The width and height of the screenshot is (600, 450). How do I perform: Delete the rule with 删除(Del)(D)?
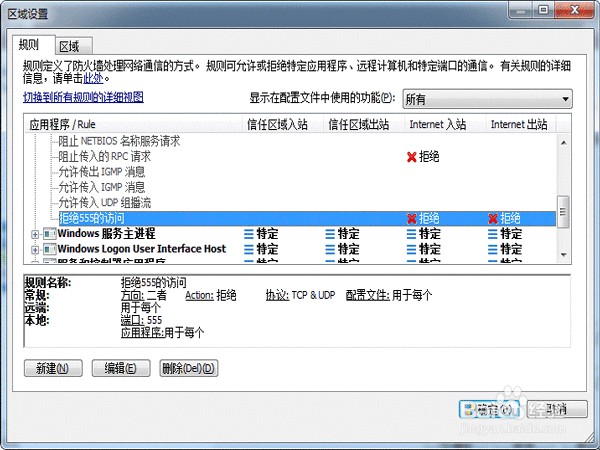coord(189,368)
